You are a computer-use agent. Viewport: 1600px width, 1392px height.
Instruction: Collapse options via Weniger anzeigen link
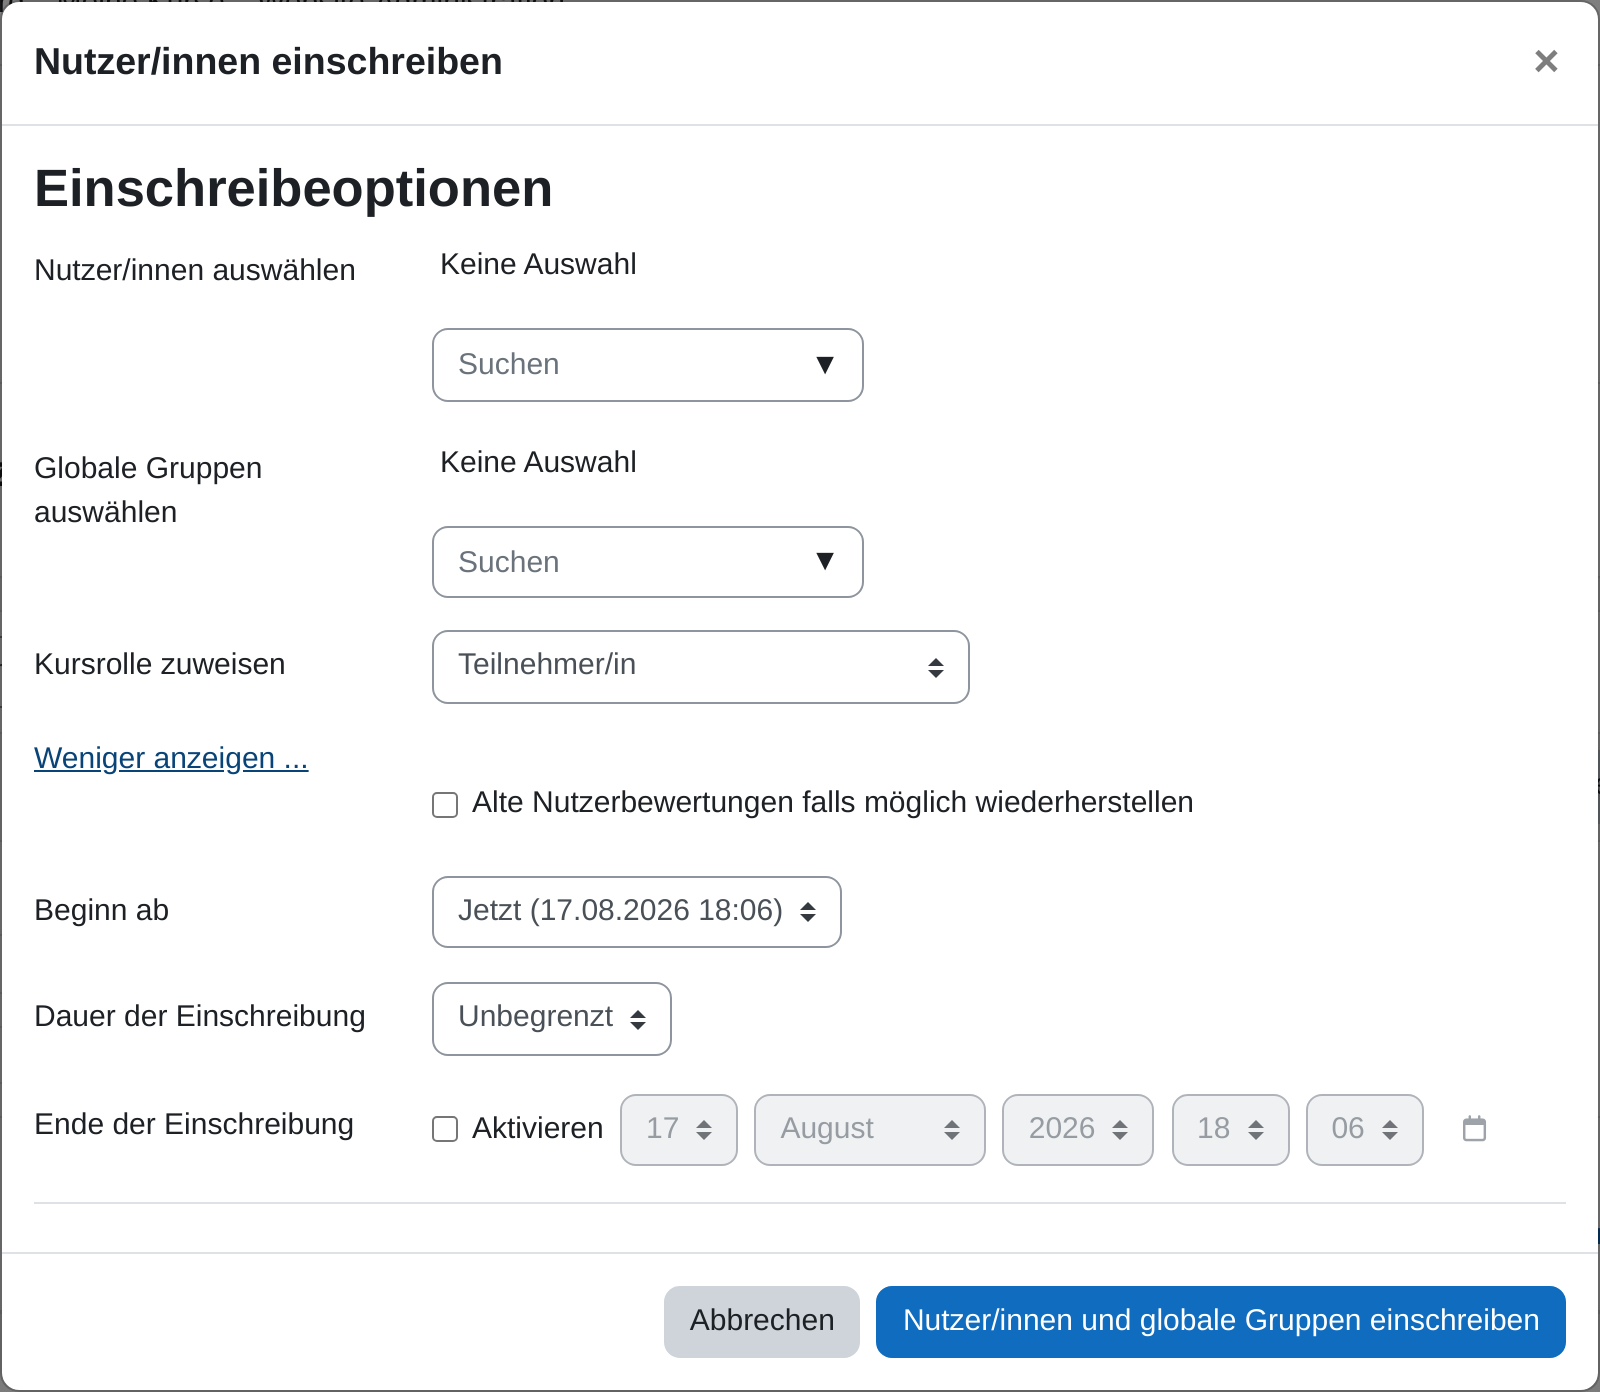pyautogui.click(x=171, y=758)
